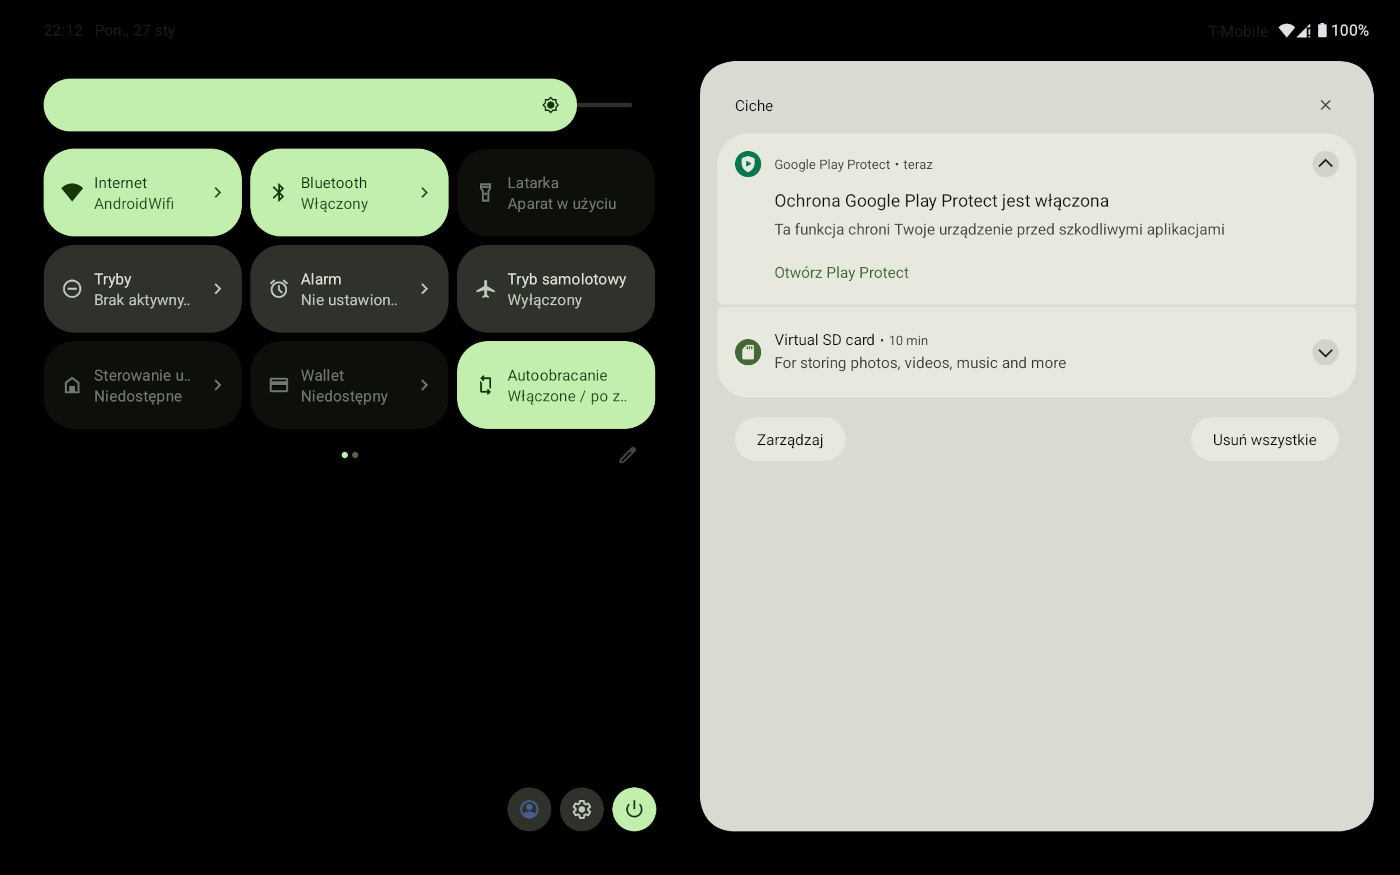Screen dimensions: 1400x875
Task: Open settings via the gear icon
Action: tap(582, 809)
